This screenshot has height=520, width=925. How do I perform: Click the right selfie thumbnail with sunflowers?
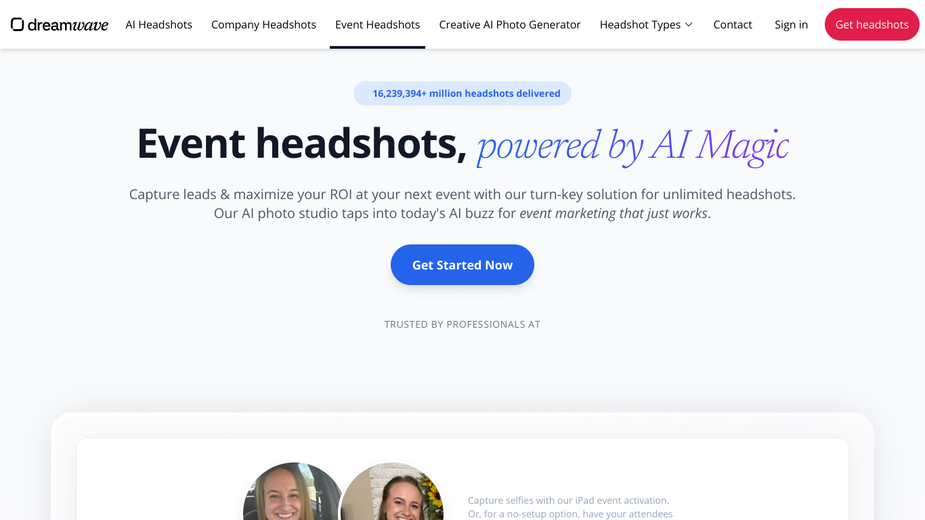pos(392,491)
